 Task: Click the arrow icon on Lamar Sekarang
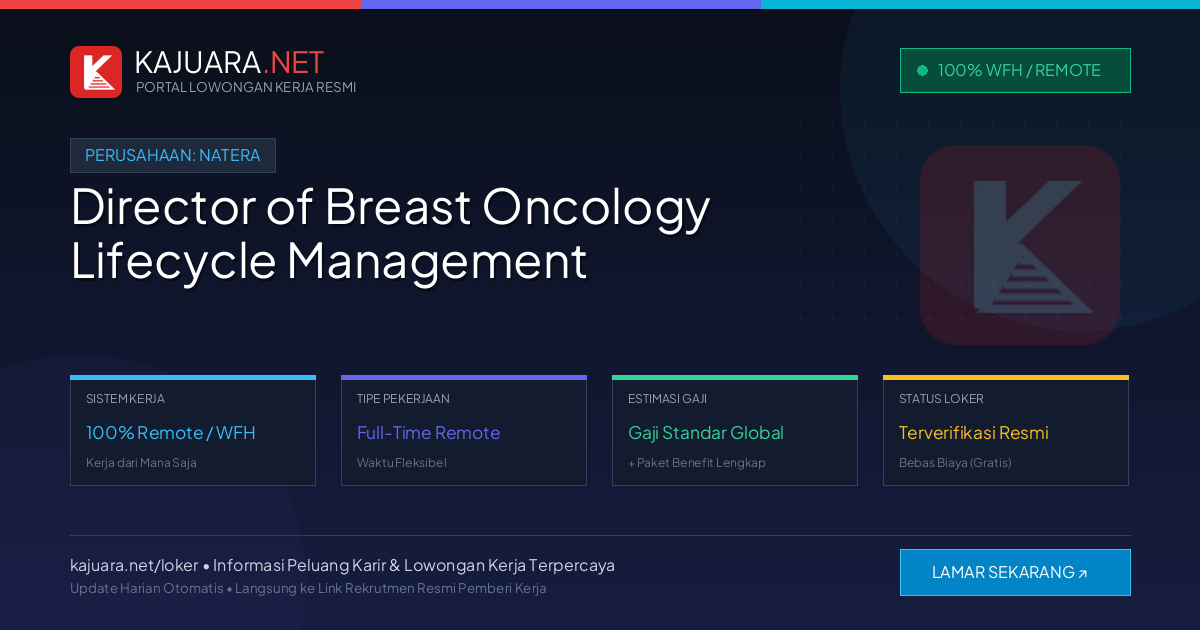coord(1082,574)
